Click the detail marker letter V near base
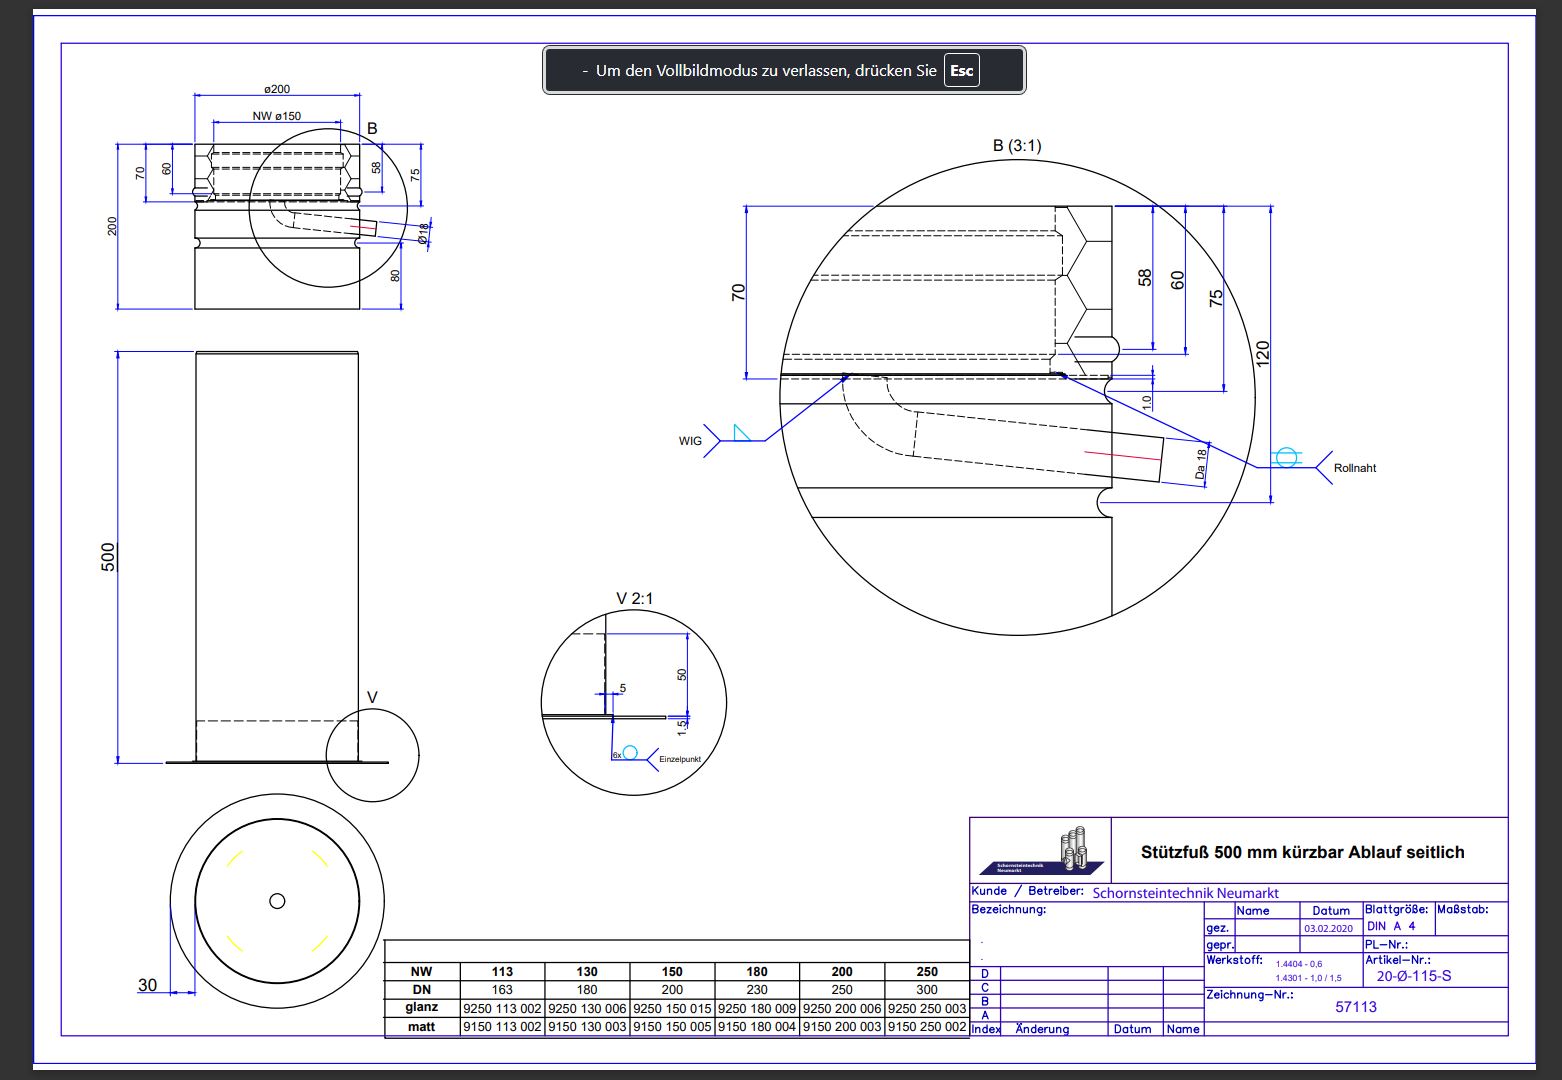 point(372,698)
